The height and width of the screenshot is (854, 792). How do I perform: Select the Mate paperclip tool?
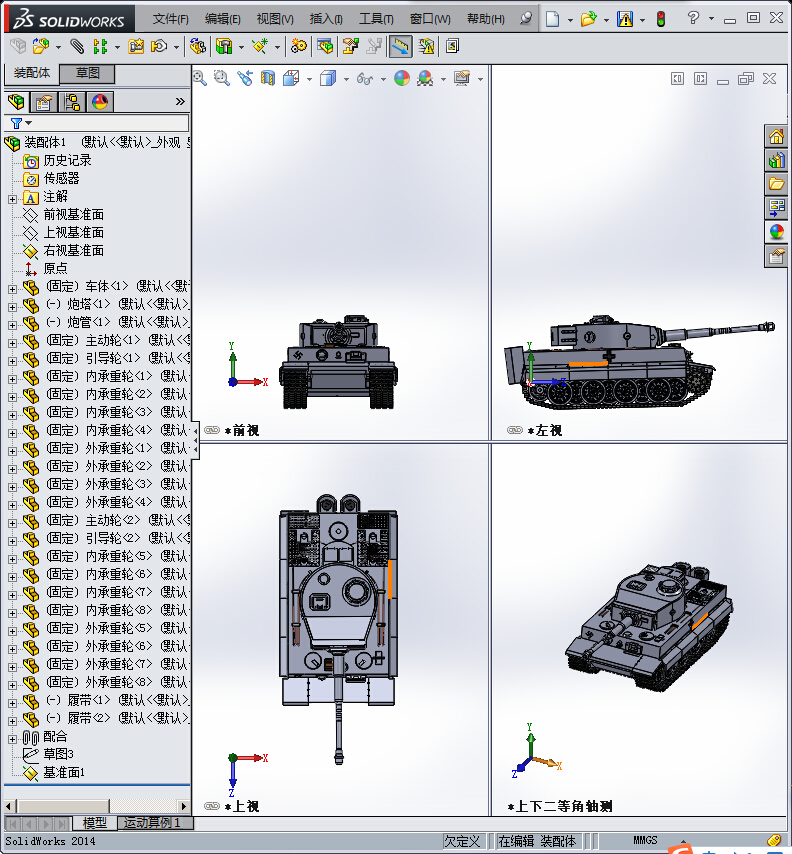[77, 47]
